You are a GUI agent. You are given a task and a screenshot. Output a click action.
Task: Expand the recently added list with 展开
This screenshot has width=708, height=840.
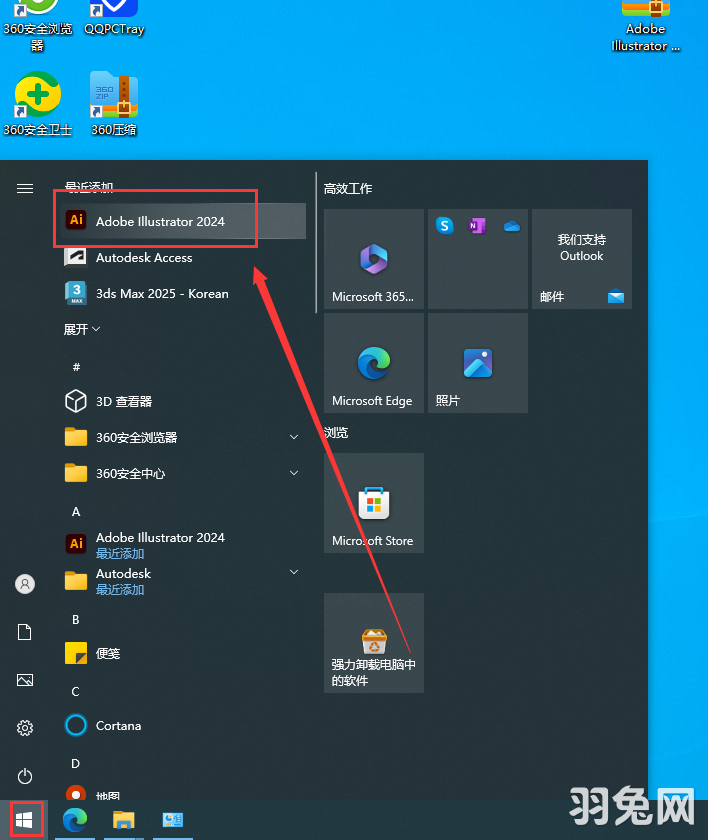point(81,329)
